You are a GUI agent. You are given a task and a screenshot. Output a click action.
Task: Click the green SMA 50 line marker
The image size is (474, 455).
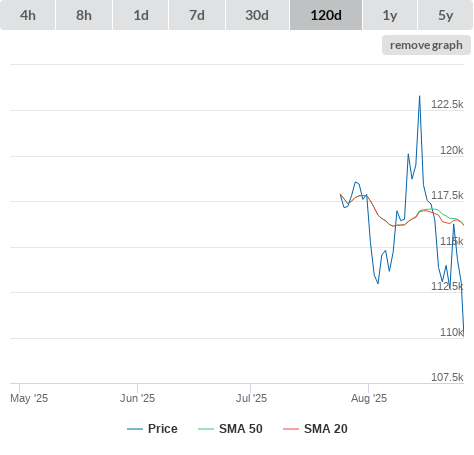pyautogui.click(x=206, y=429)
